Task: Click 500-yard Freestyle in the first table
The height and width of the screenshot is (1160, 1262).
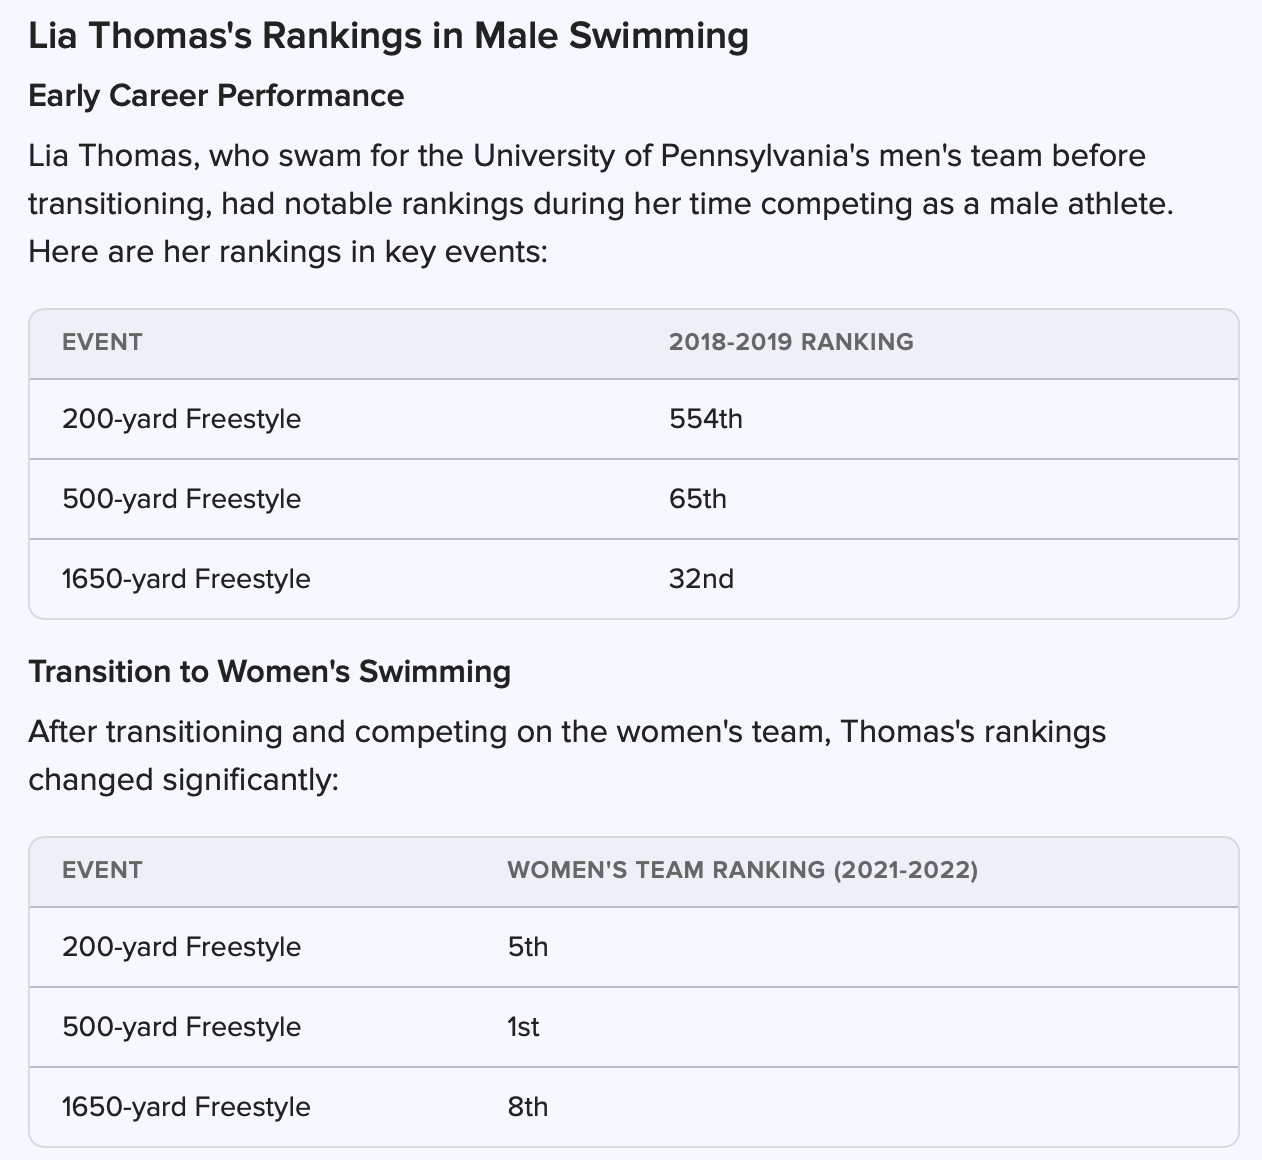Action: pyautogui.click(x=181, y=499)
